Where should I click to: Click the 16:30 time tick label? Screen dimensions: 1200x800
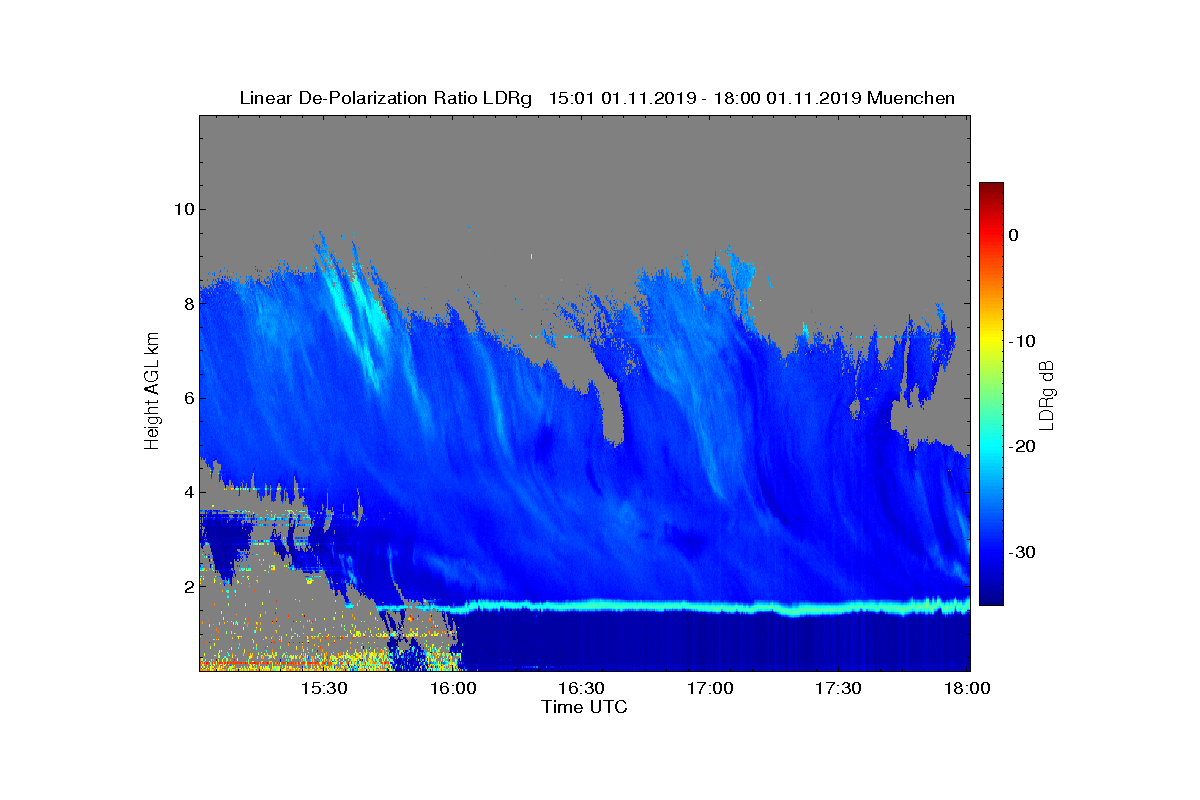[583, 688]
